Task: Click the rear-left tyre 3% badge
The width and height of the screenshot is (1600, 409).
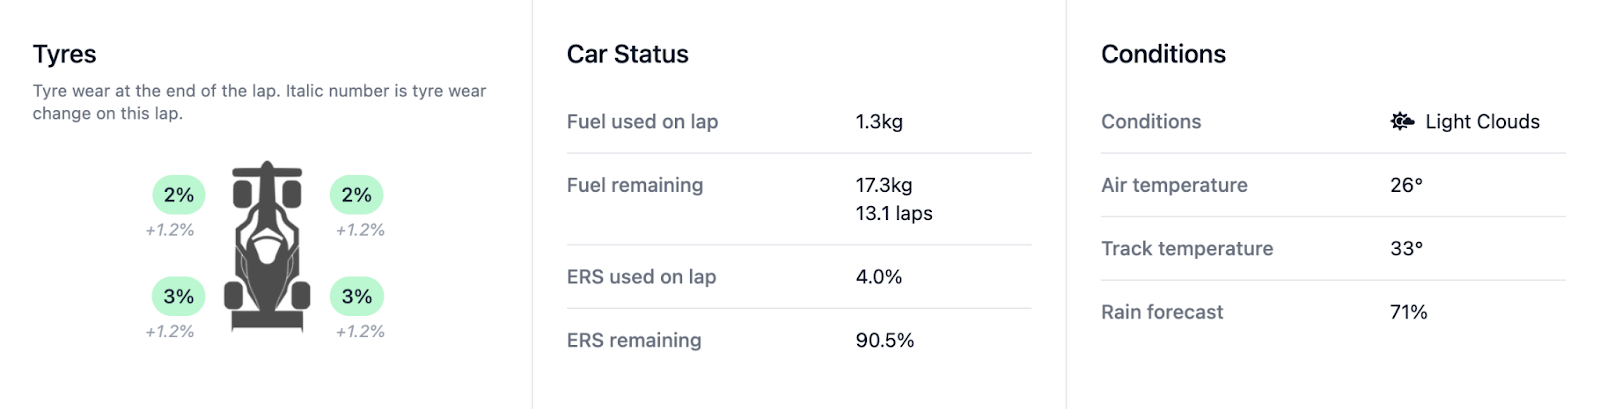Action: click(x=179, y=297)
